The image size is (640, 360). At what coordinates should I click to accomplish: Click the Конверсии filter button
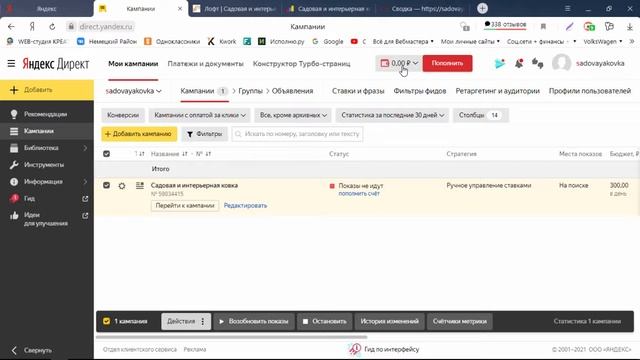point(123,115)
